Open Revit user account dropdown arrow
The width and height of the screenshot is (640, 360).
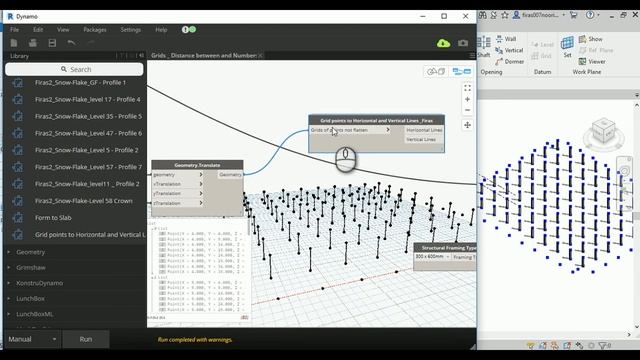click(x=564, y=15)
